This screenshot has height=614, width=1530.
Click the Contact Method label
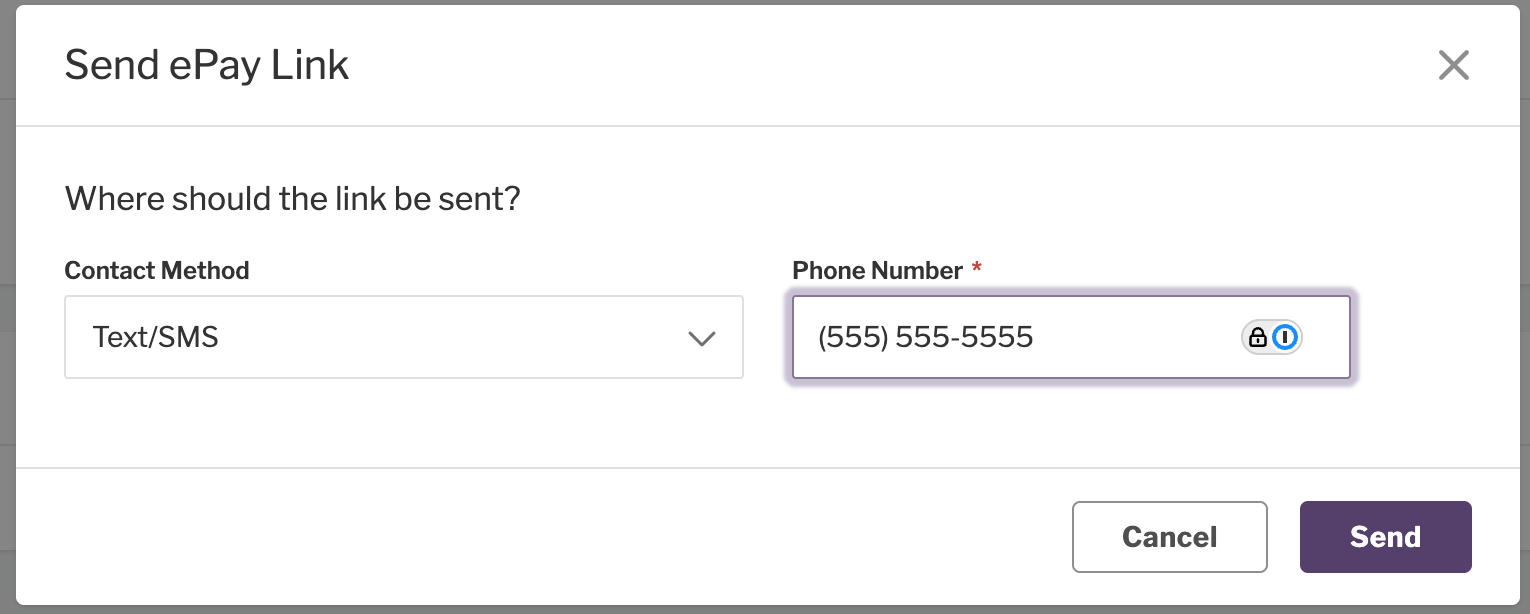point(157,270)
